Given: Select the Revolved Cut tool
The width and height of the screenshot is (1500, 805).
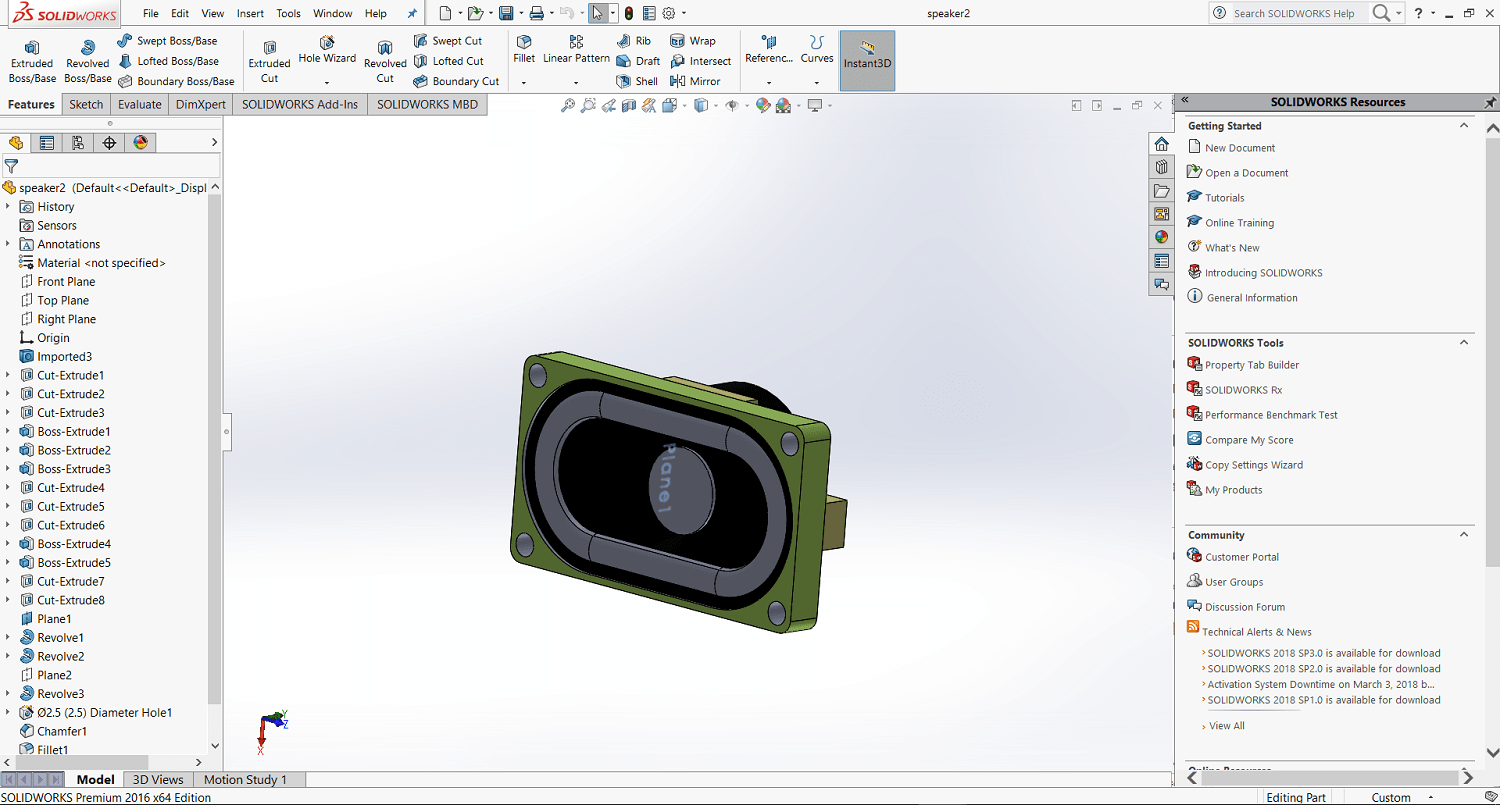Looking at the screenshot, I should (385, 62).
